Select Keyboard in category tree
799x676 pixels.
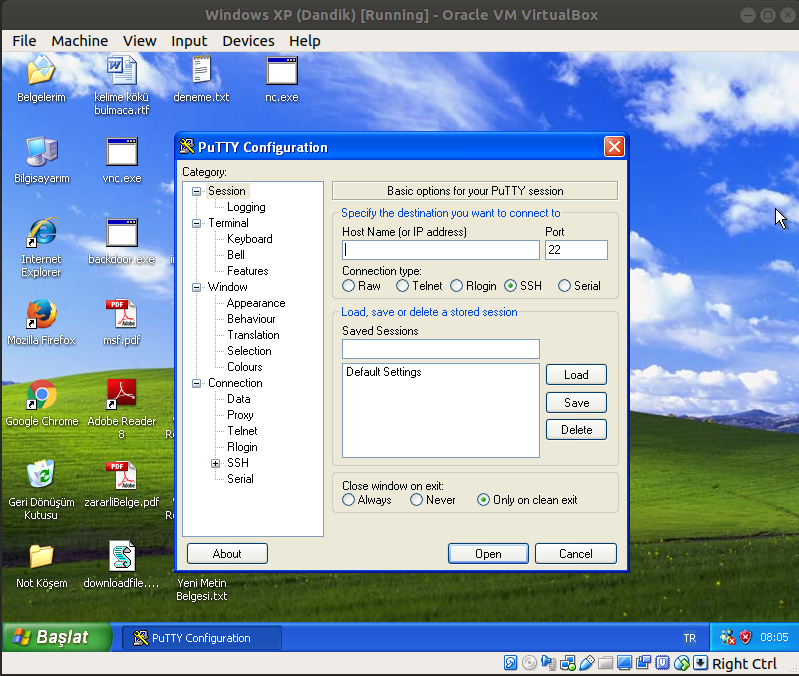(x=250, y=239)
